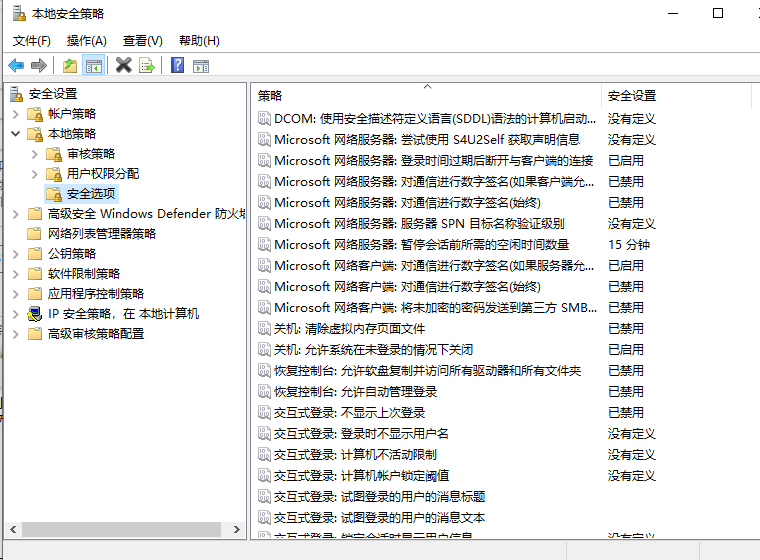Screen dimensions: 760x560
Task: Select Microsoft 网络服务器: 暂停会话前所需的空闲时间数量
Action: (x=421, y=245)
